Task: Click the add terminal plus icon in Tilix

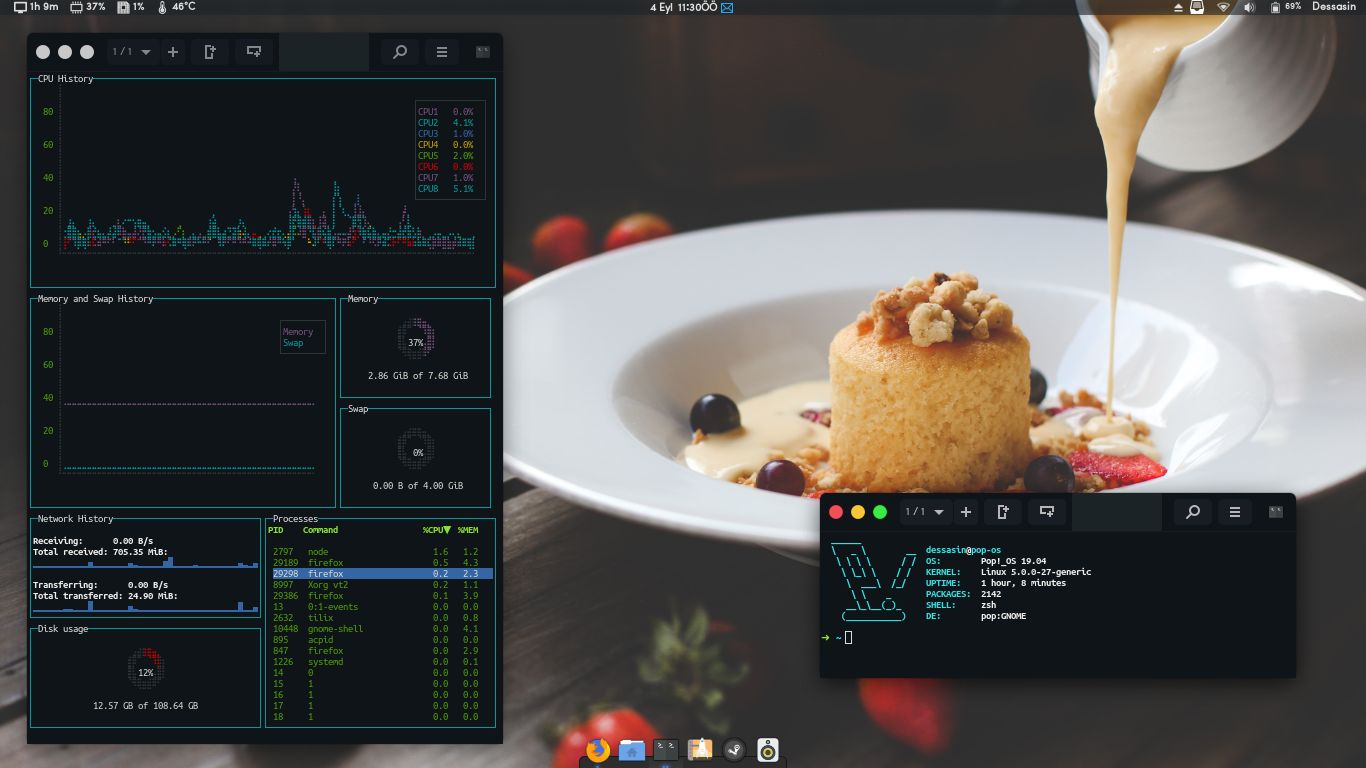Action: click(x=173, y=51)
